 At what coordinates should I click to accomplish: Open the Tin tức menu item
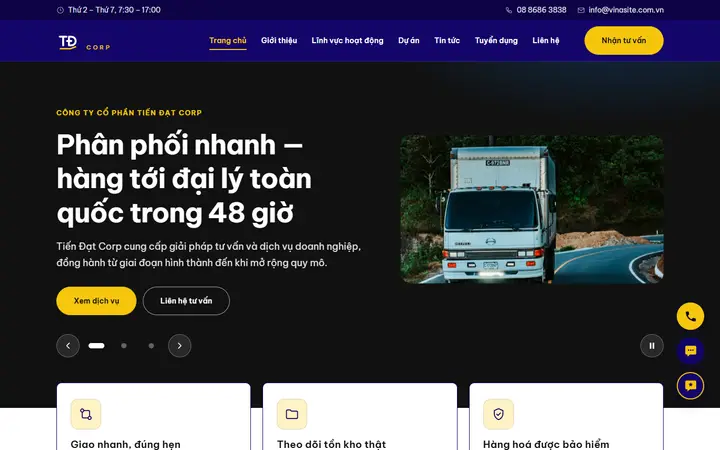(447, 40)
